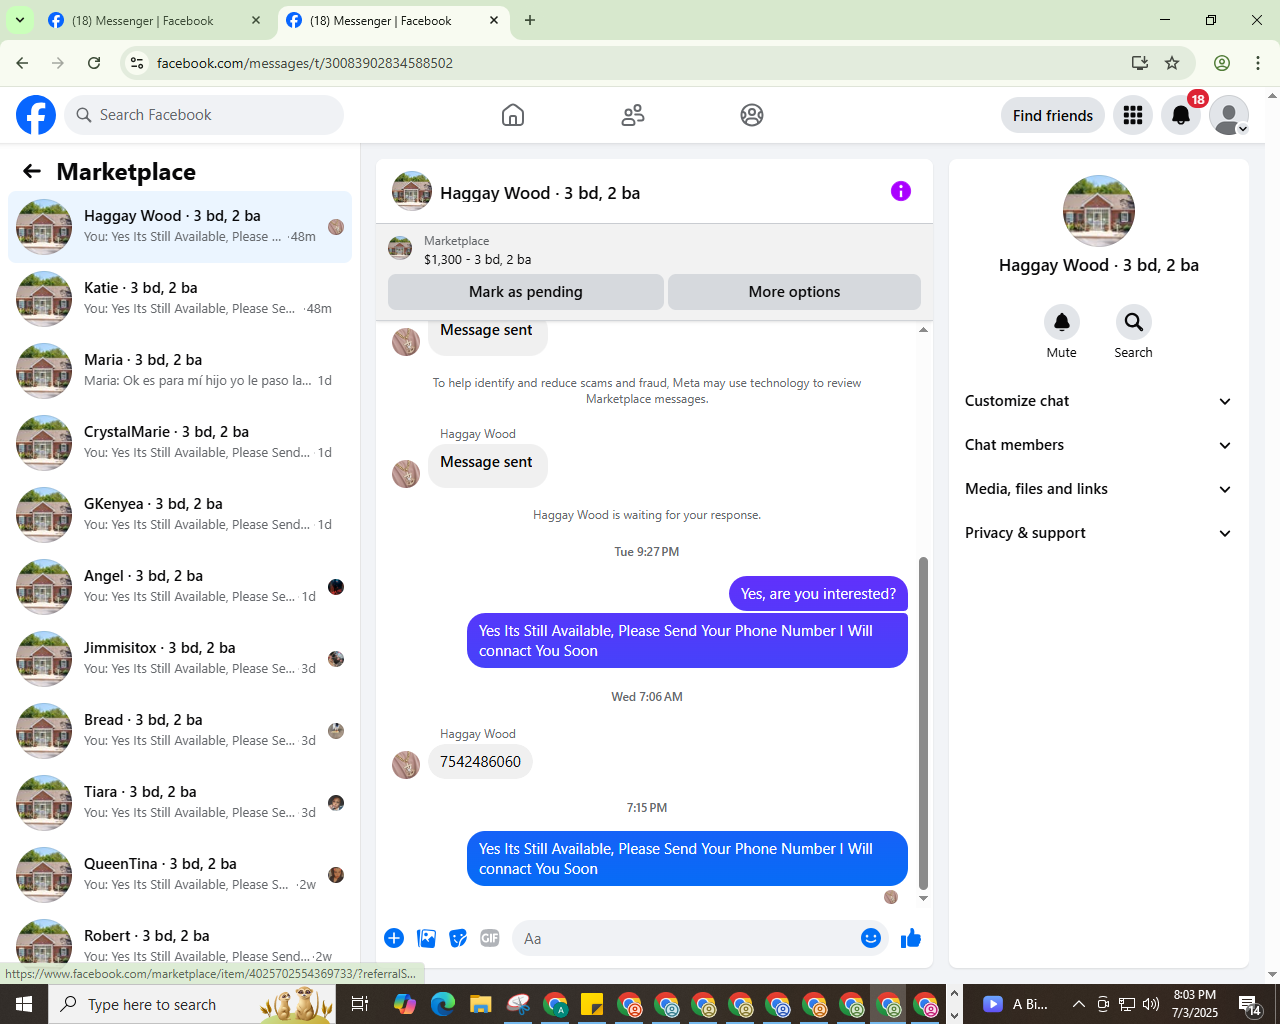Open the Facebook menu grid icon

point(1133,115)
